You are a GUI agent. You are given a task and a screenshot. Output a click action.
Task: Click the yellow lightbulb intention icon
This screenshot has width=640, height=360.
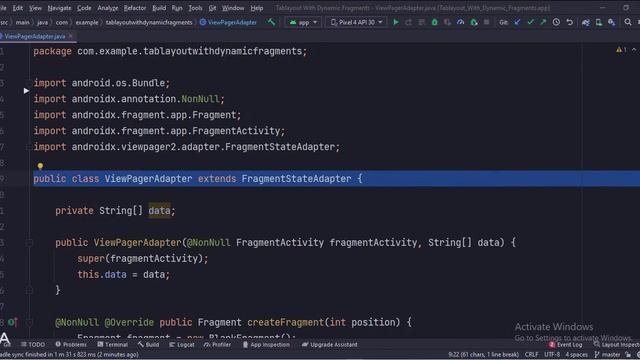(40, 166)
